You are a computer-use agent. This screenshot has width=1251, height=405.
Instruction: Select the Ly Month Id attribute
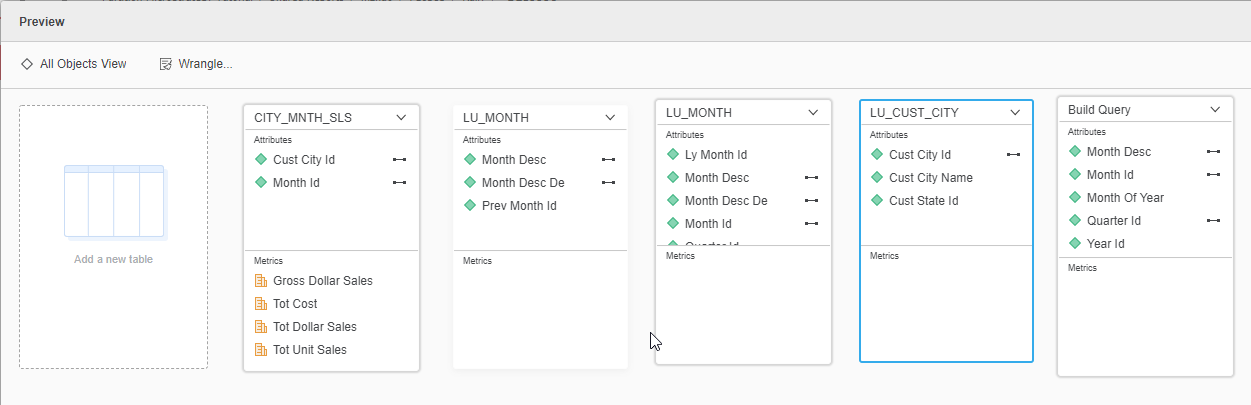coord(715,155)
